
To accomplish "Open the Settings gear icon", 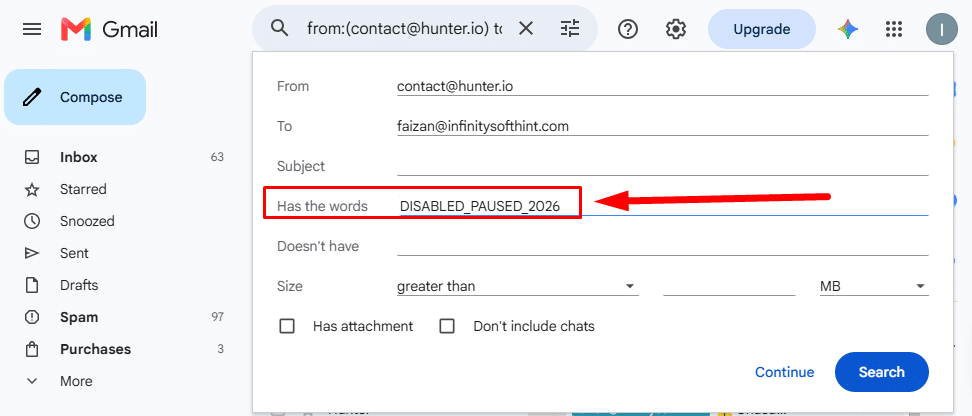I will (x=675, y=29).
